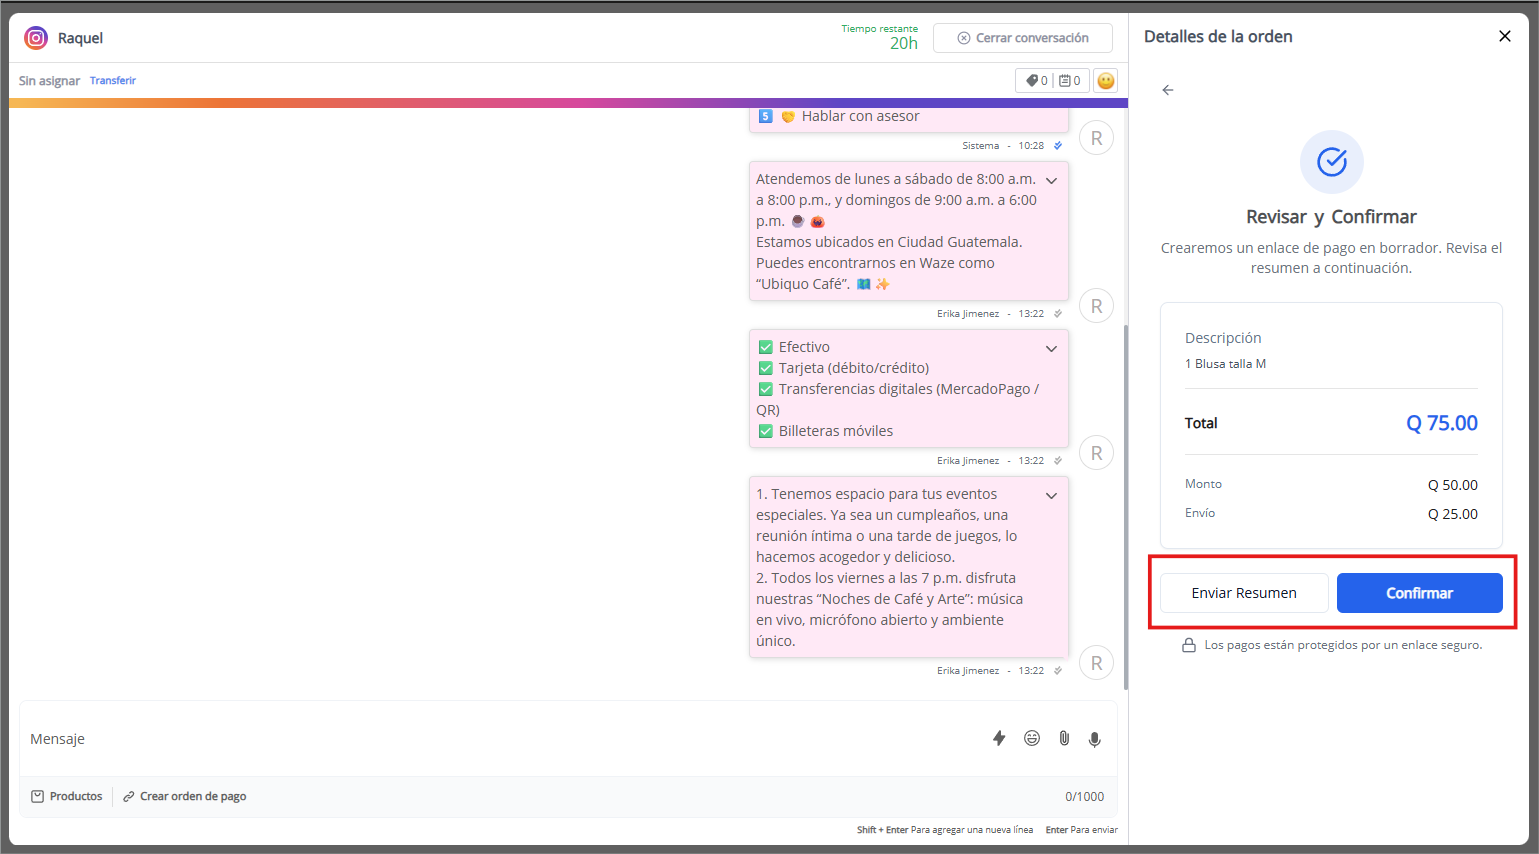
Task: Click the attach file paperclip icon
Action: point(1064,738)
